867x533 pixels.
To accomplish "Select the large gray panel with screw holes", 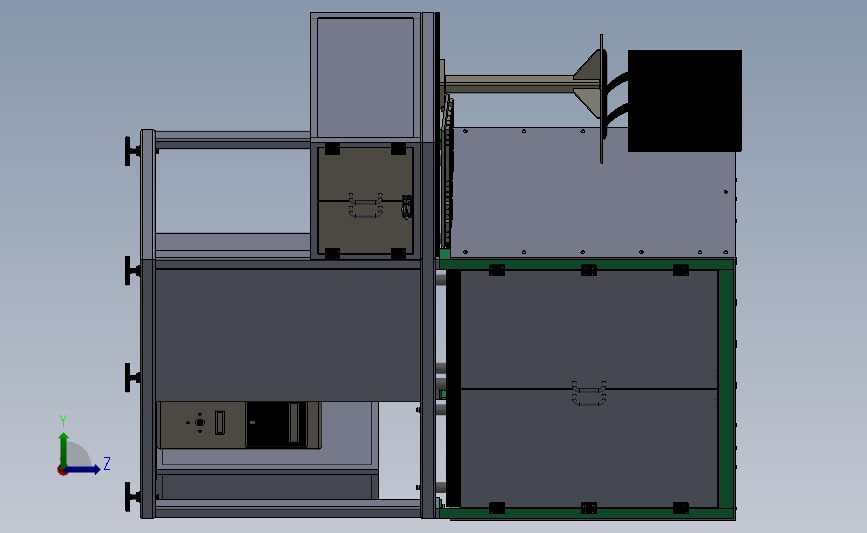I will [x=594, y=192].
